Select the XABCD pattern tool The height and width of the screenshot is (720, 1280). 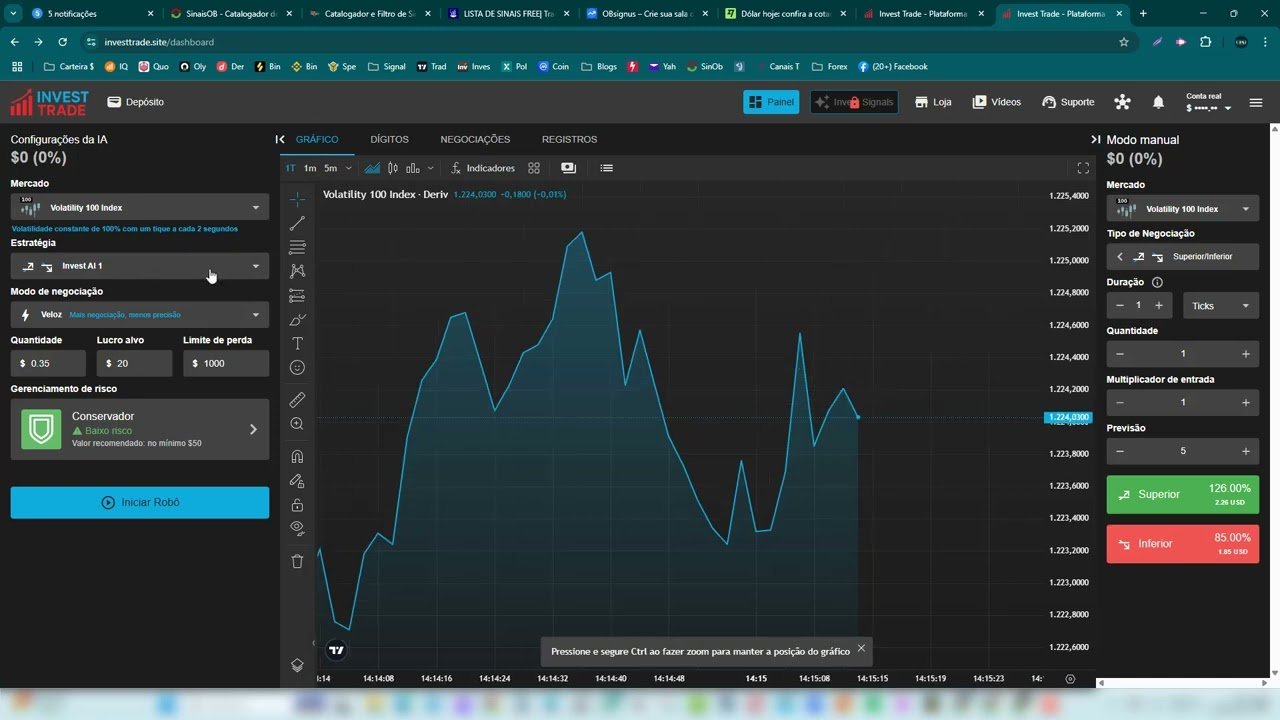point(297,271)
